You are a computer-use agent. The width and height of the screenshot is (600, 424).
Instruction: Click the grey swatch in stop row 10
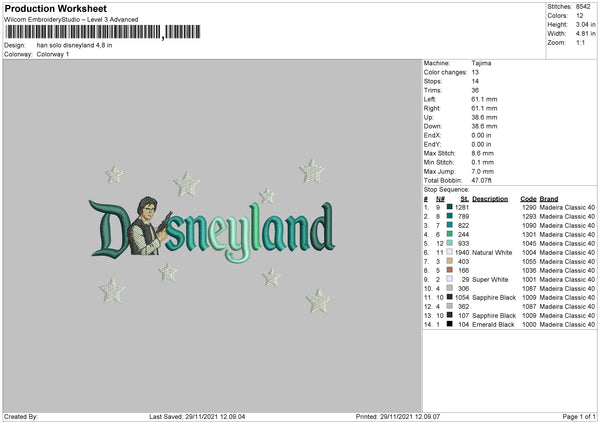450,288
